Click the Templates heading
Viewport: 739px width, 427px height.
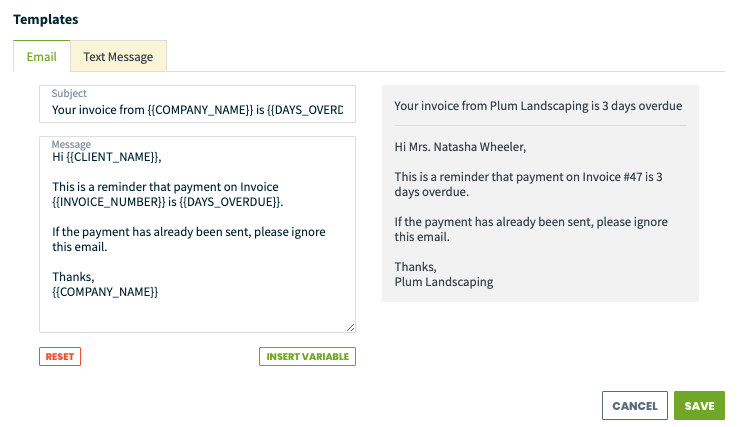46,19
